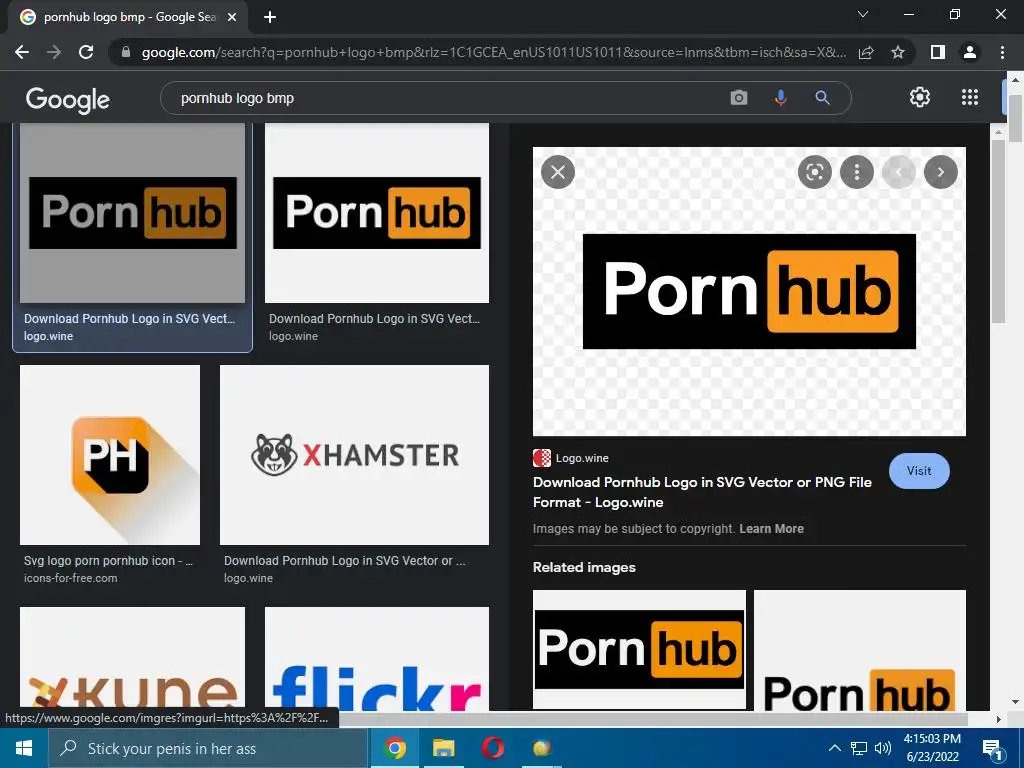Go back to the previous page
Image resolution: width=1024 pixels, height=768 pixels.
click(22, 52)
